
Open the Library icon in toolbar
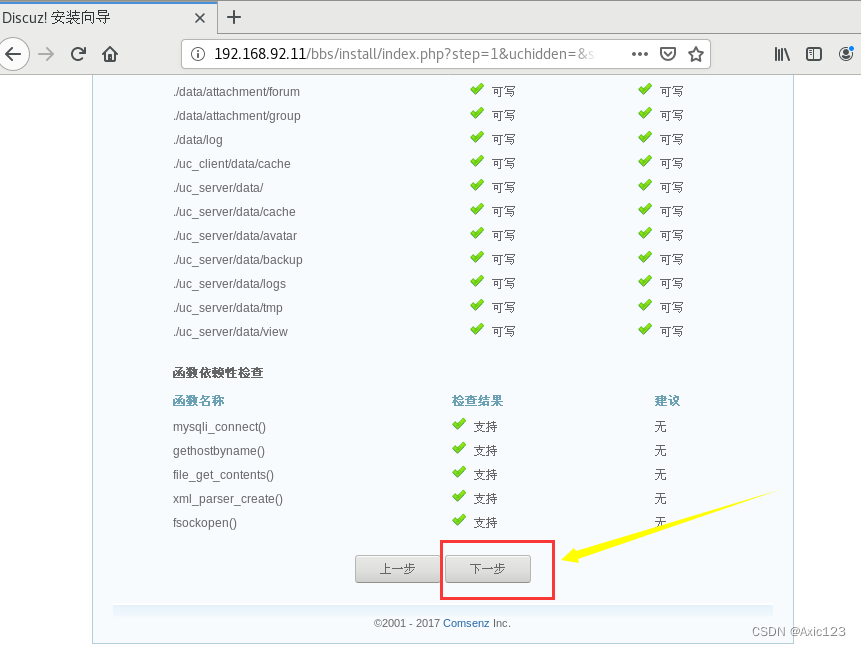click(x=782, y=54)
